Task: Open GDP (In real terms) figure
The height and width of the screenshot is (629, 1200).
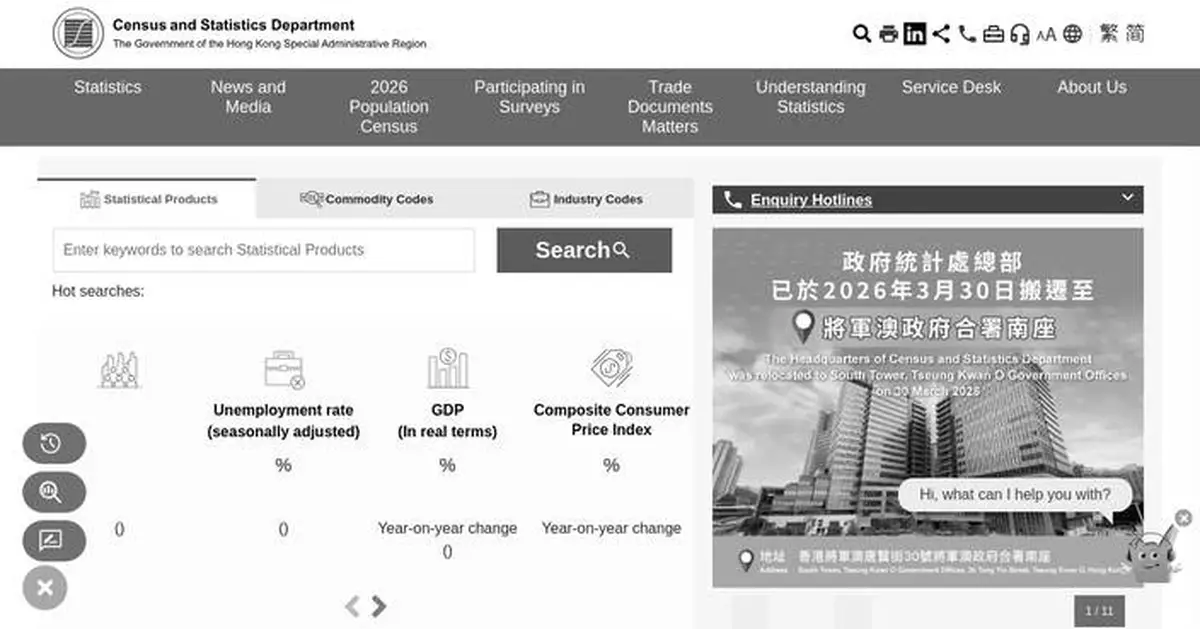Action: click(x=447, y=420)
